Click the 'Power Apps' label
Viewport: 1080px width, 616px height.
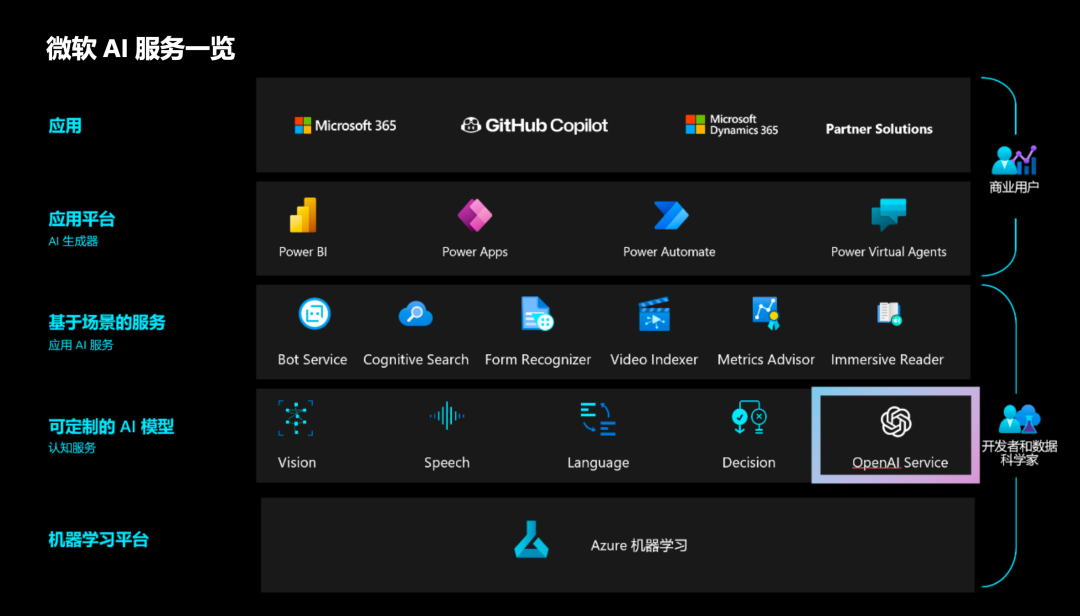(475, 252)
